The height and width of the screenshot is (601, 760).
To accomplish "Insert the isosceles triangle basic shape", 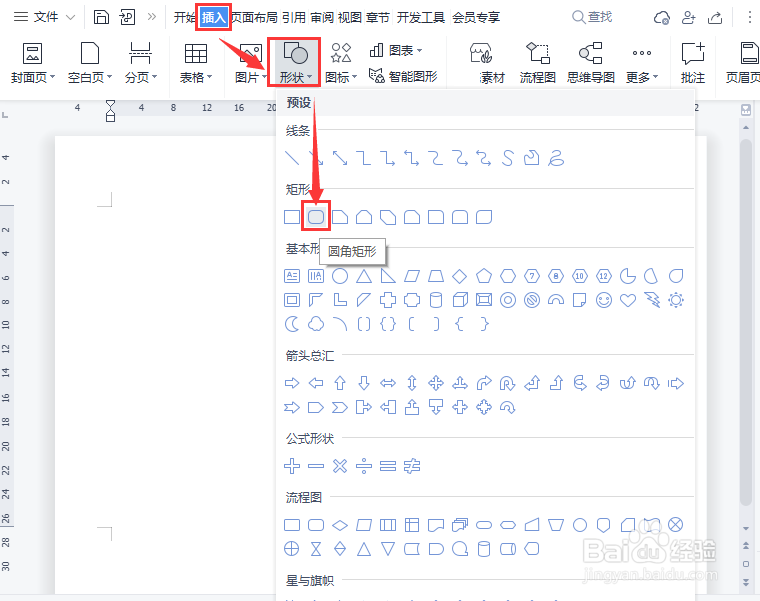I will pyautogui.click(x=364, y=276).
